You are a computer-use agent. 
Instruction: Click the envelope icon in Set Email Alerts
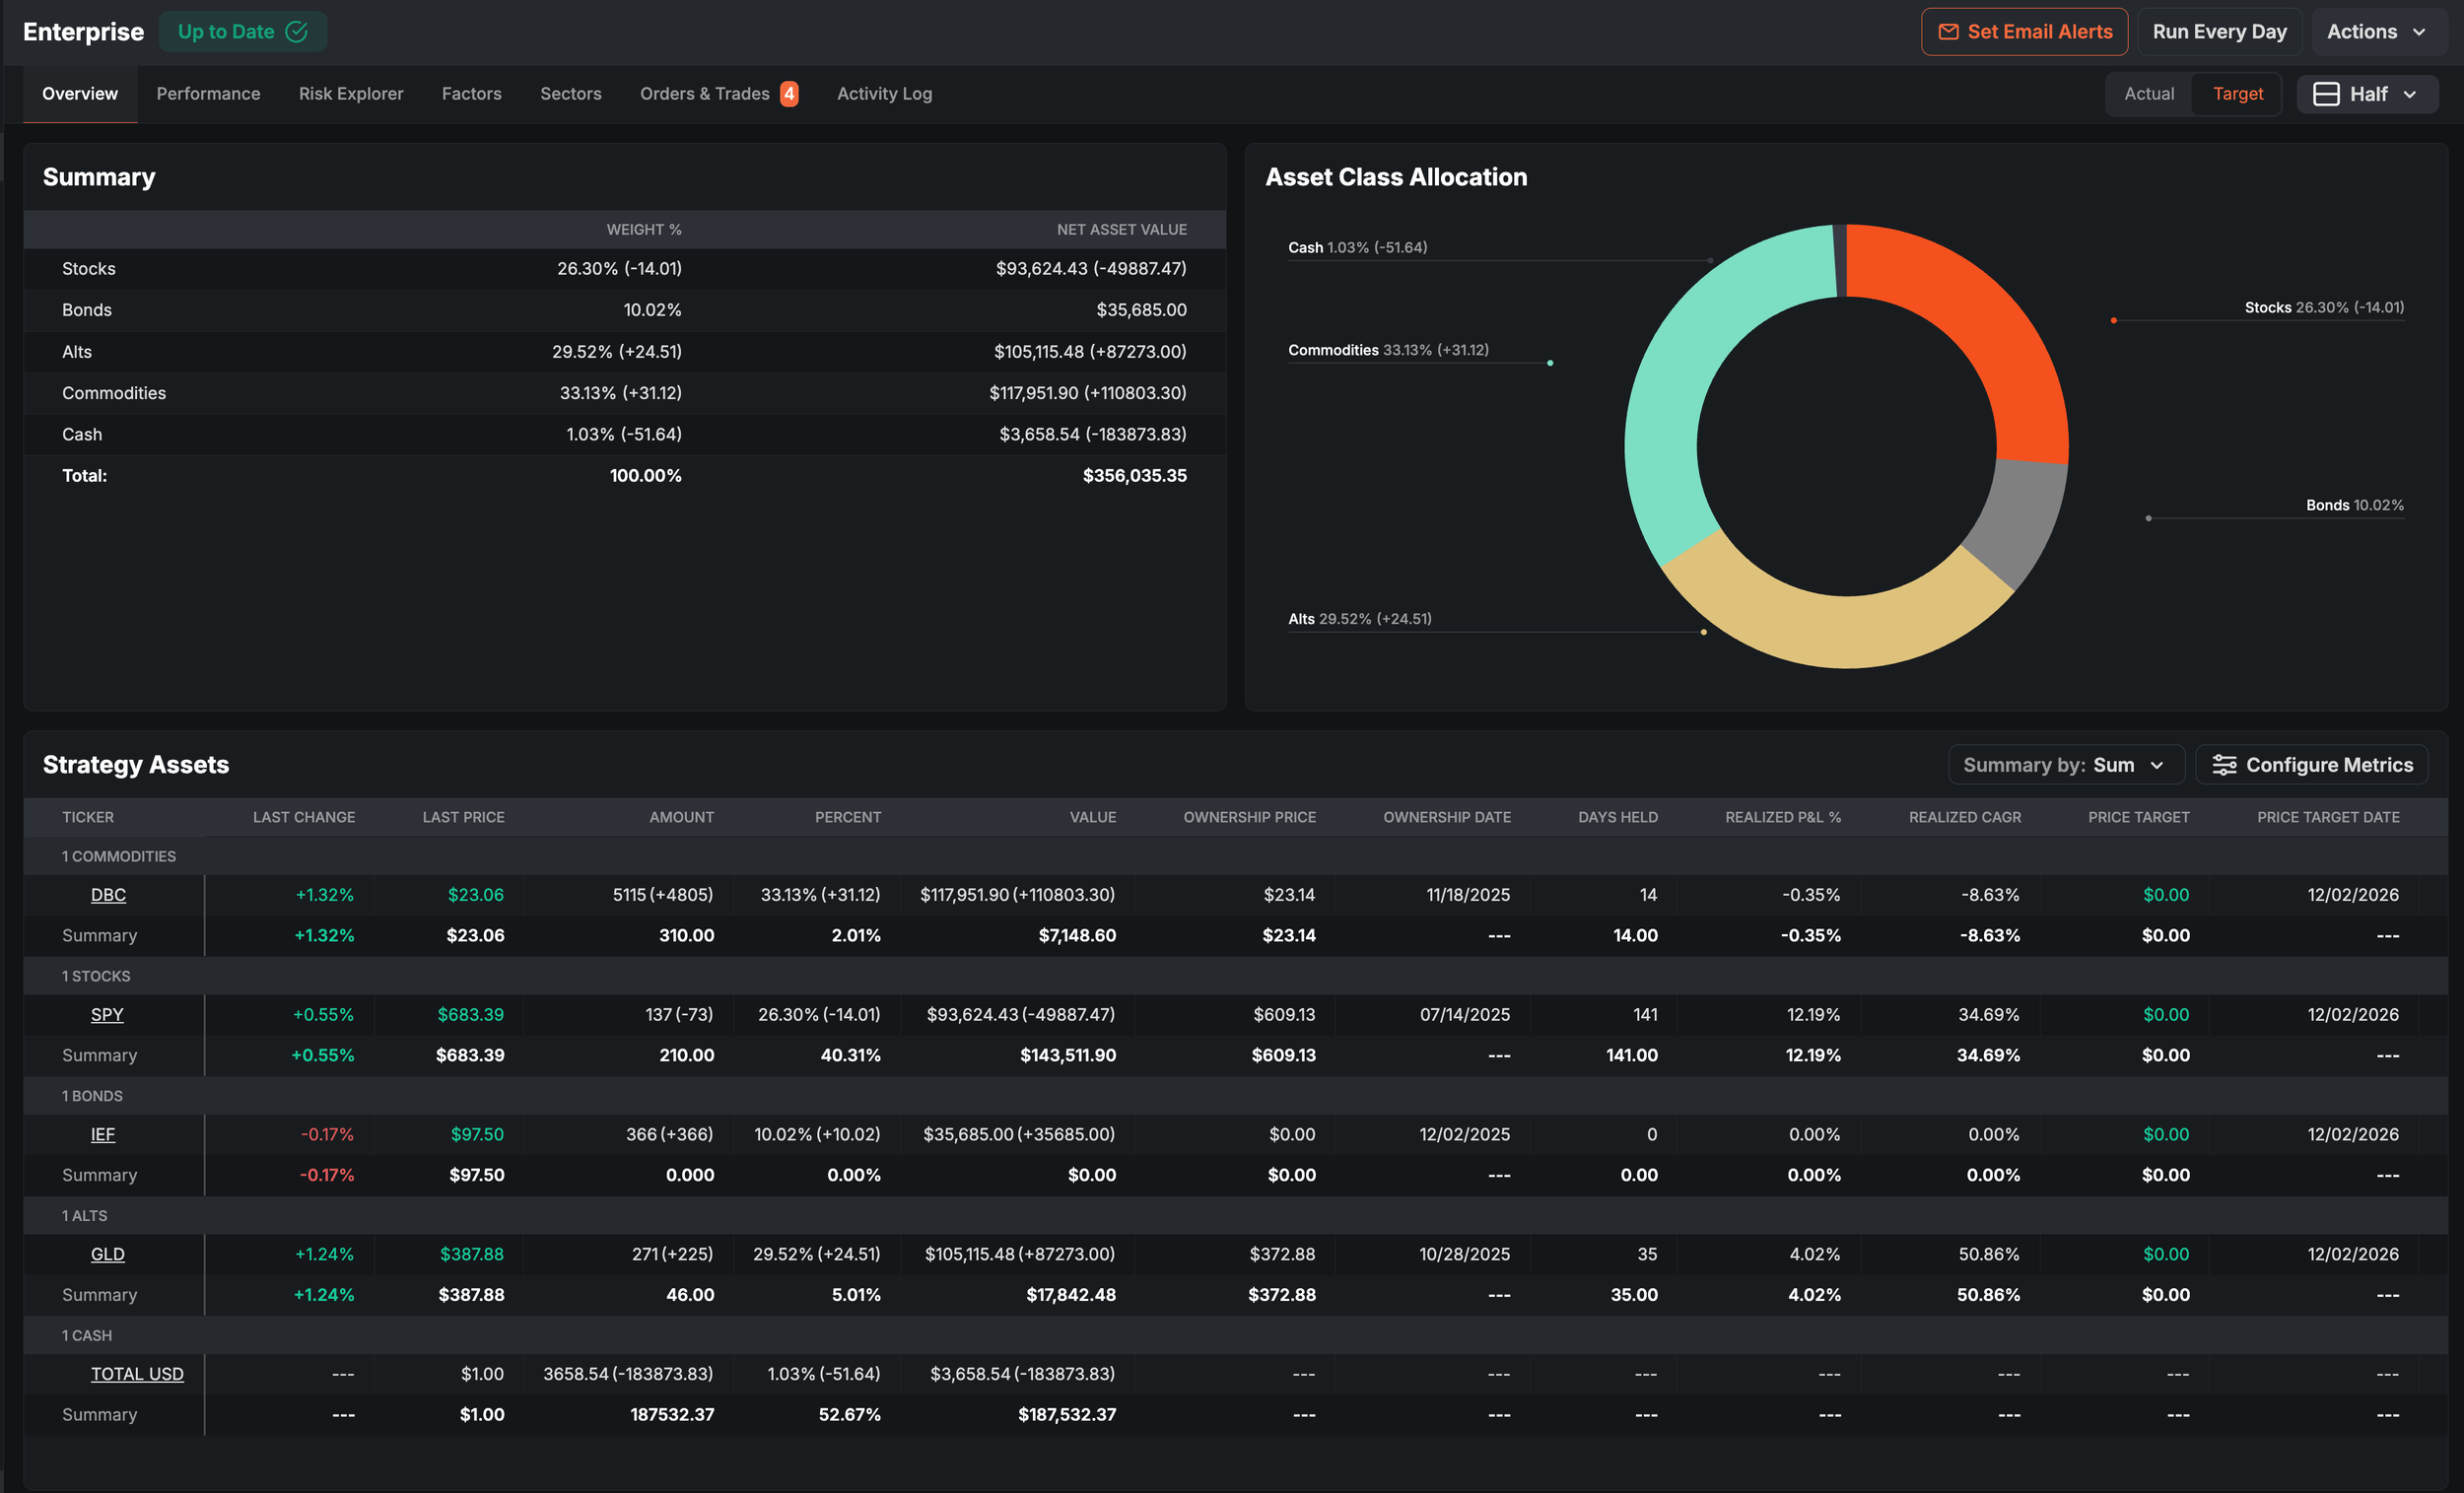coord(1947,32)
